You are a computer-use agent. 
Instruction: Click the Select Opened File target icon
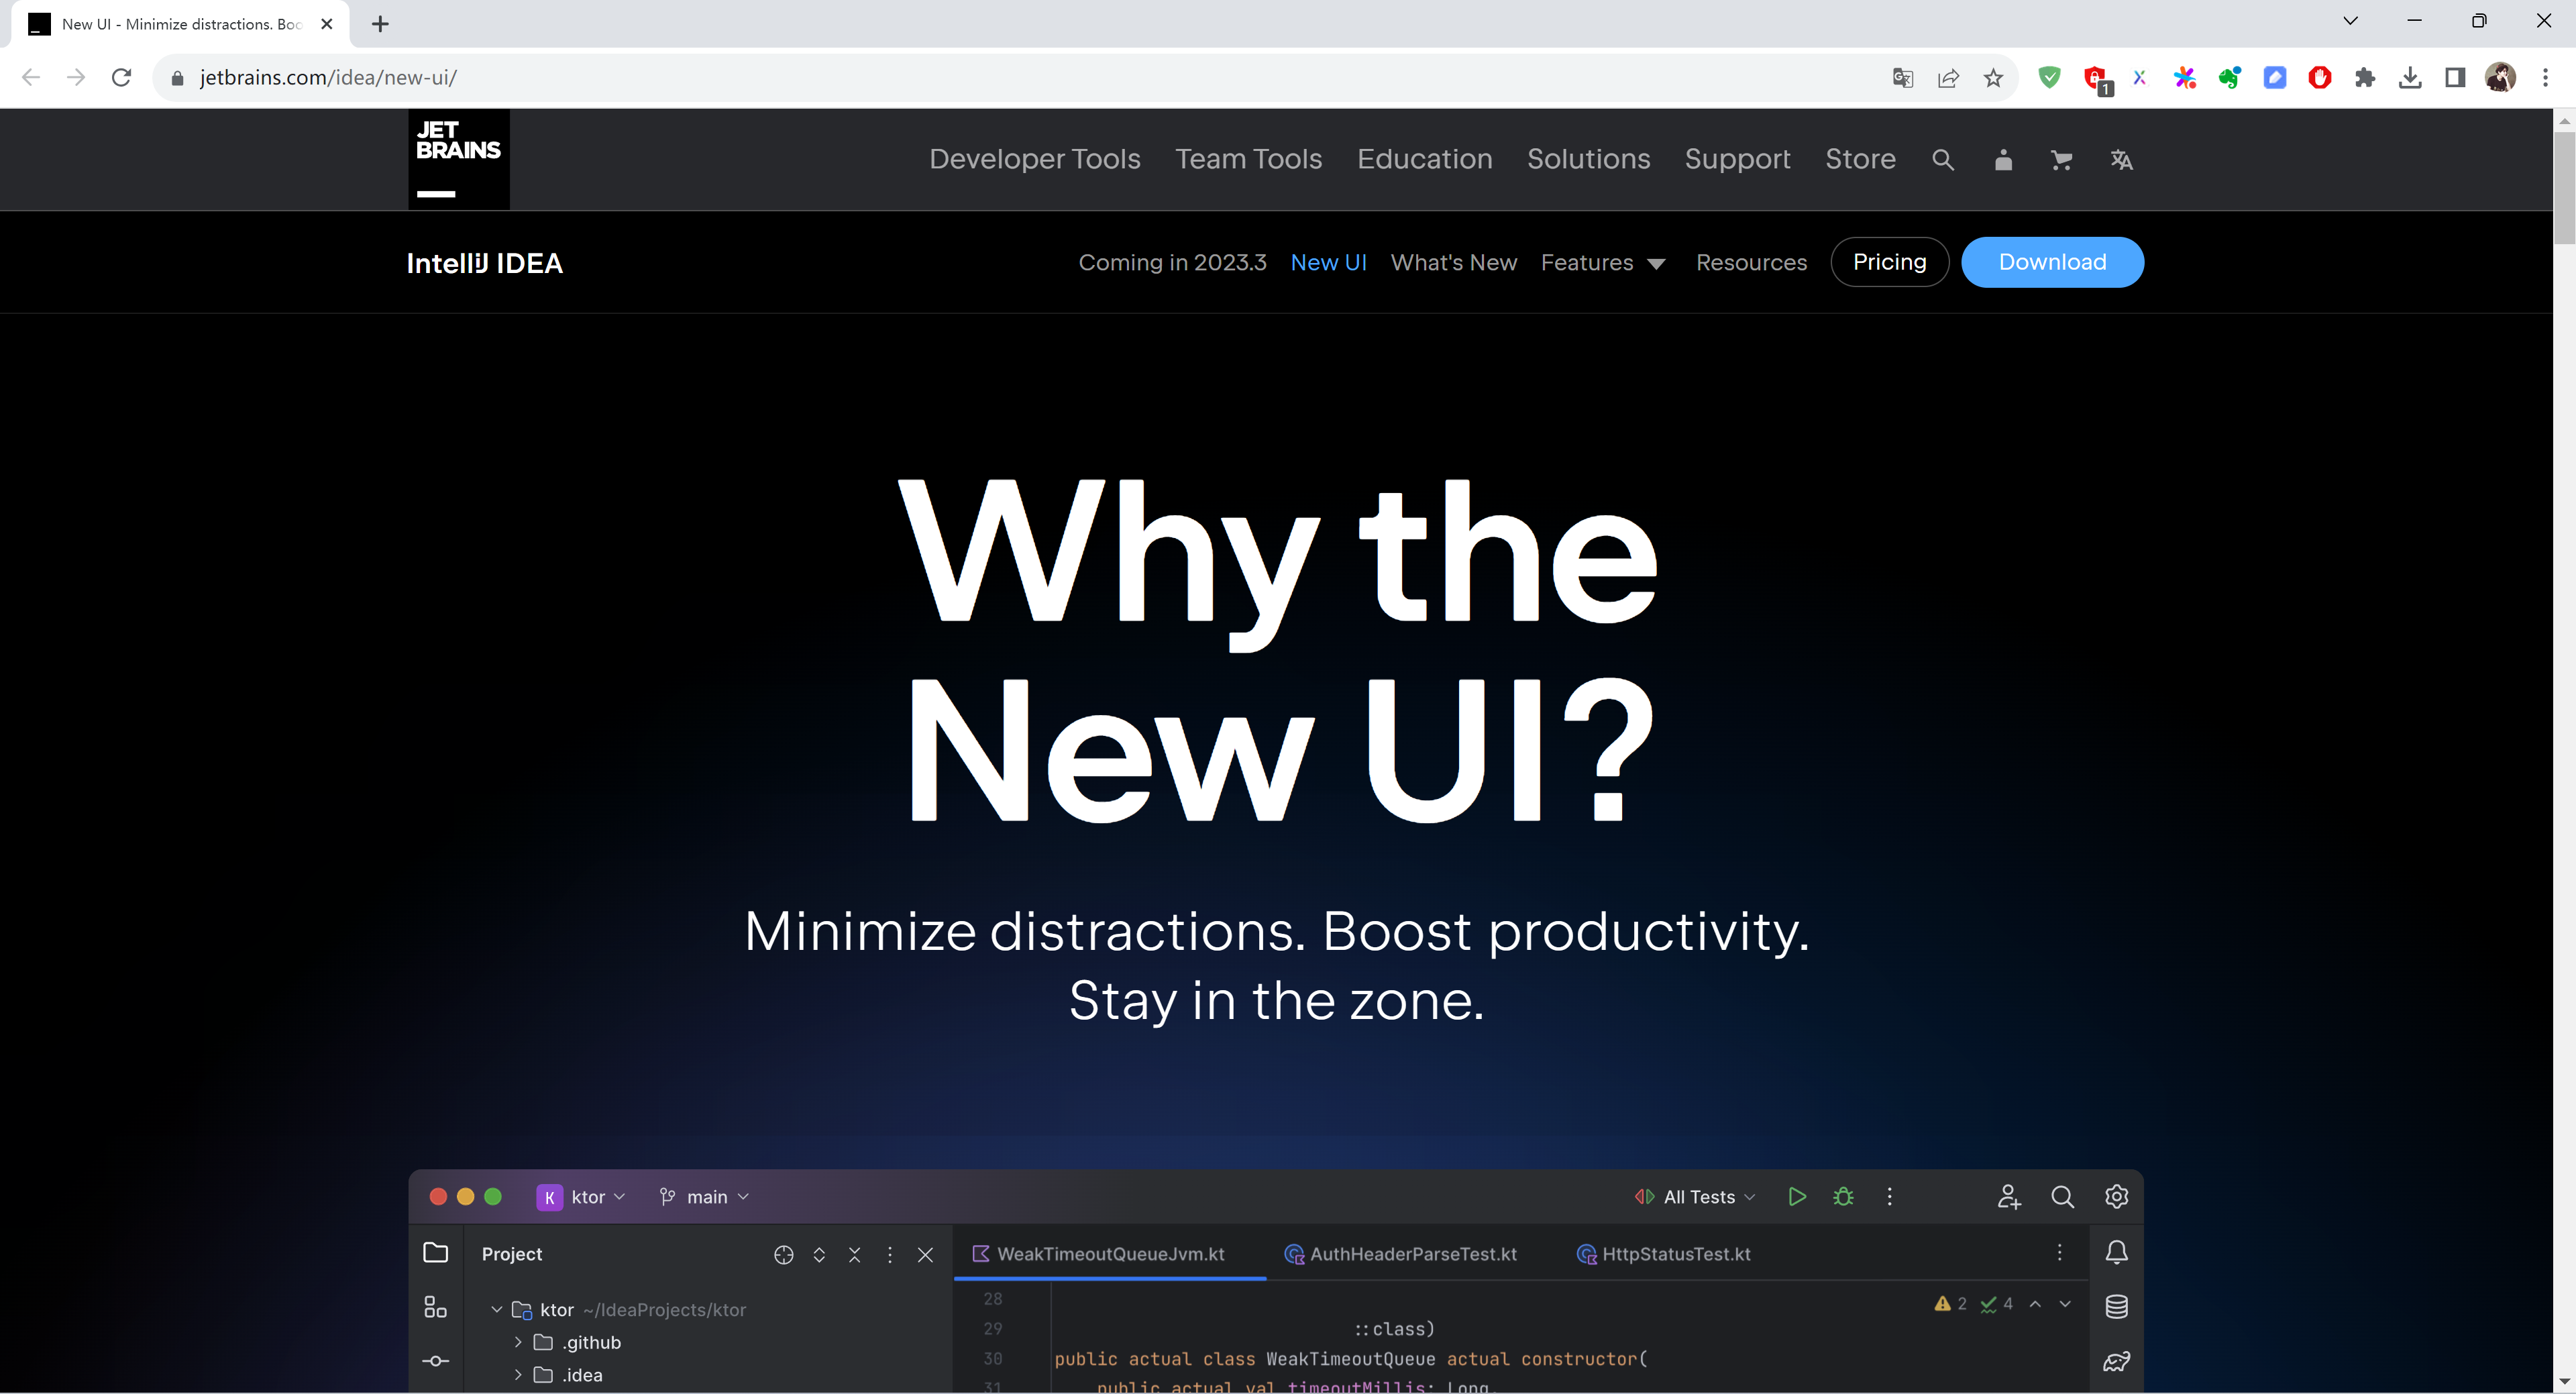click(x=784, y=1255)
